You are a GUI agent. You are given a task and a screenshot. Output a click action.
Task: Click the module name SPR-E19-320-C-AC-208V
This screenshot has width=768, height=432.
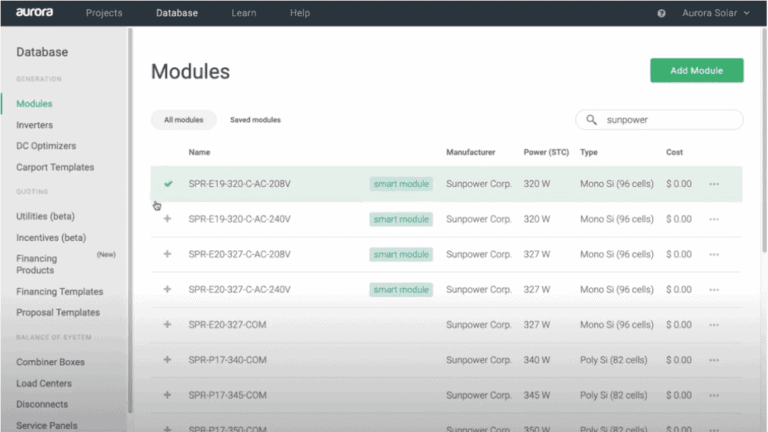click(x=240, y=184)
